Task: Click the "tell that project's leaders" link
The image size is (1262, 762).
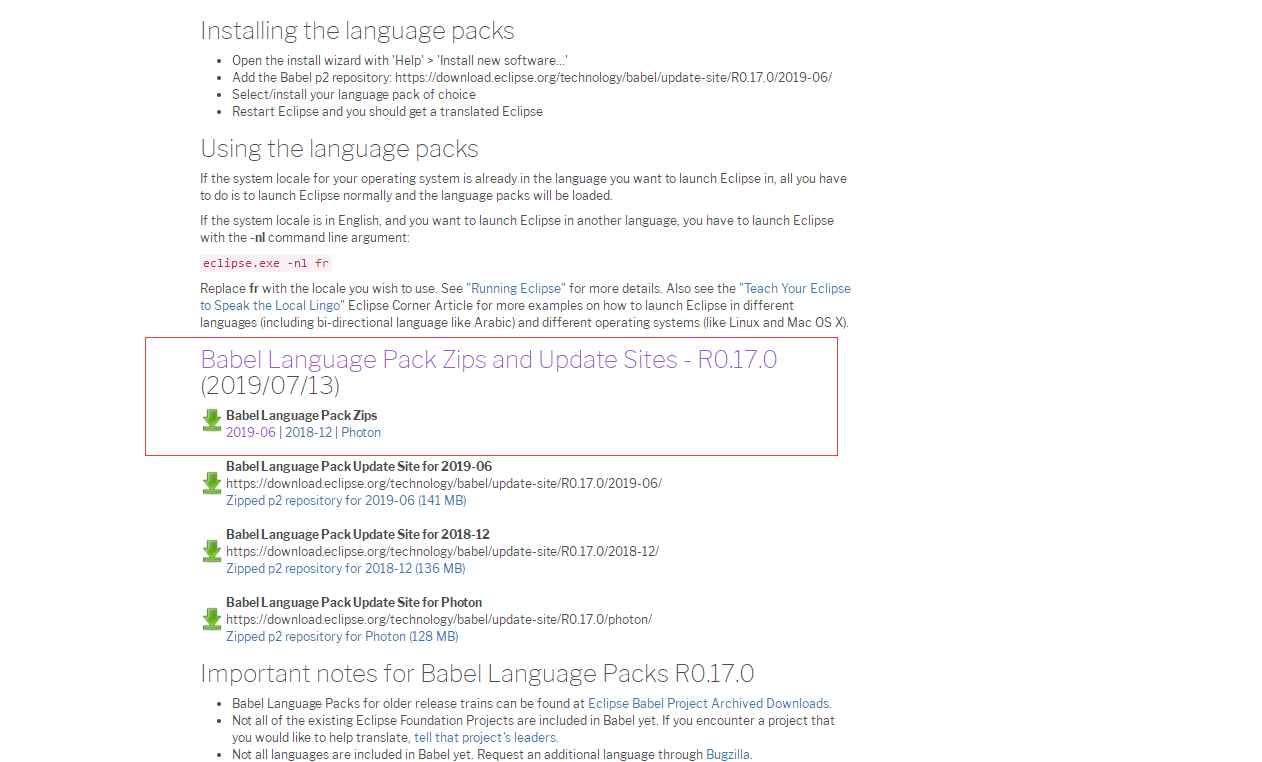Action: 484,738
